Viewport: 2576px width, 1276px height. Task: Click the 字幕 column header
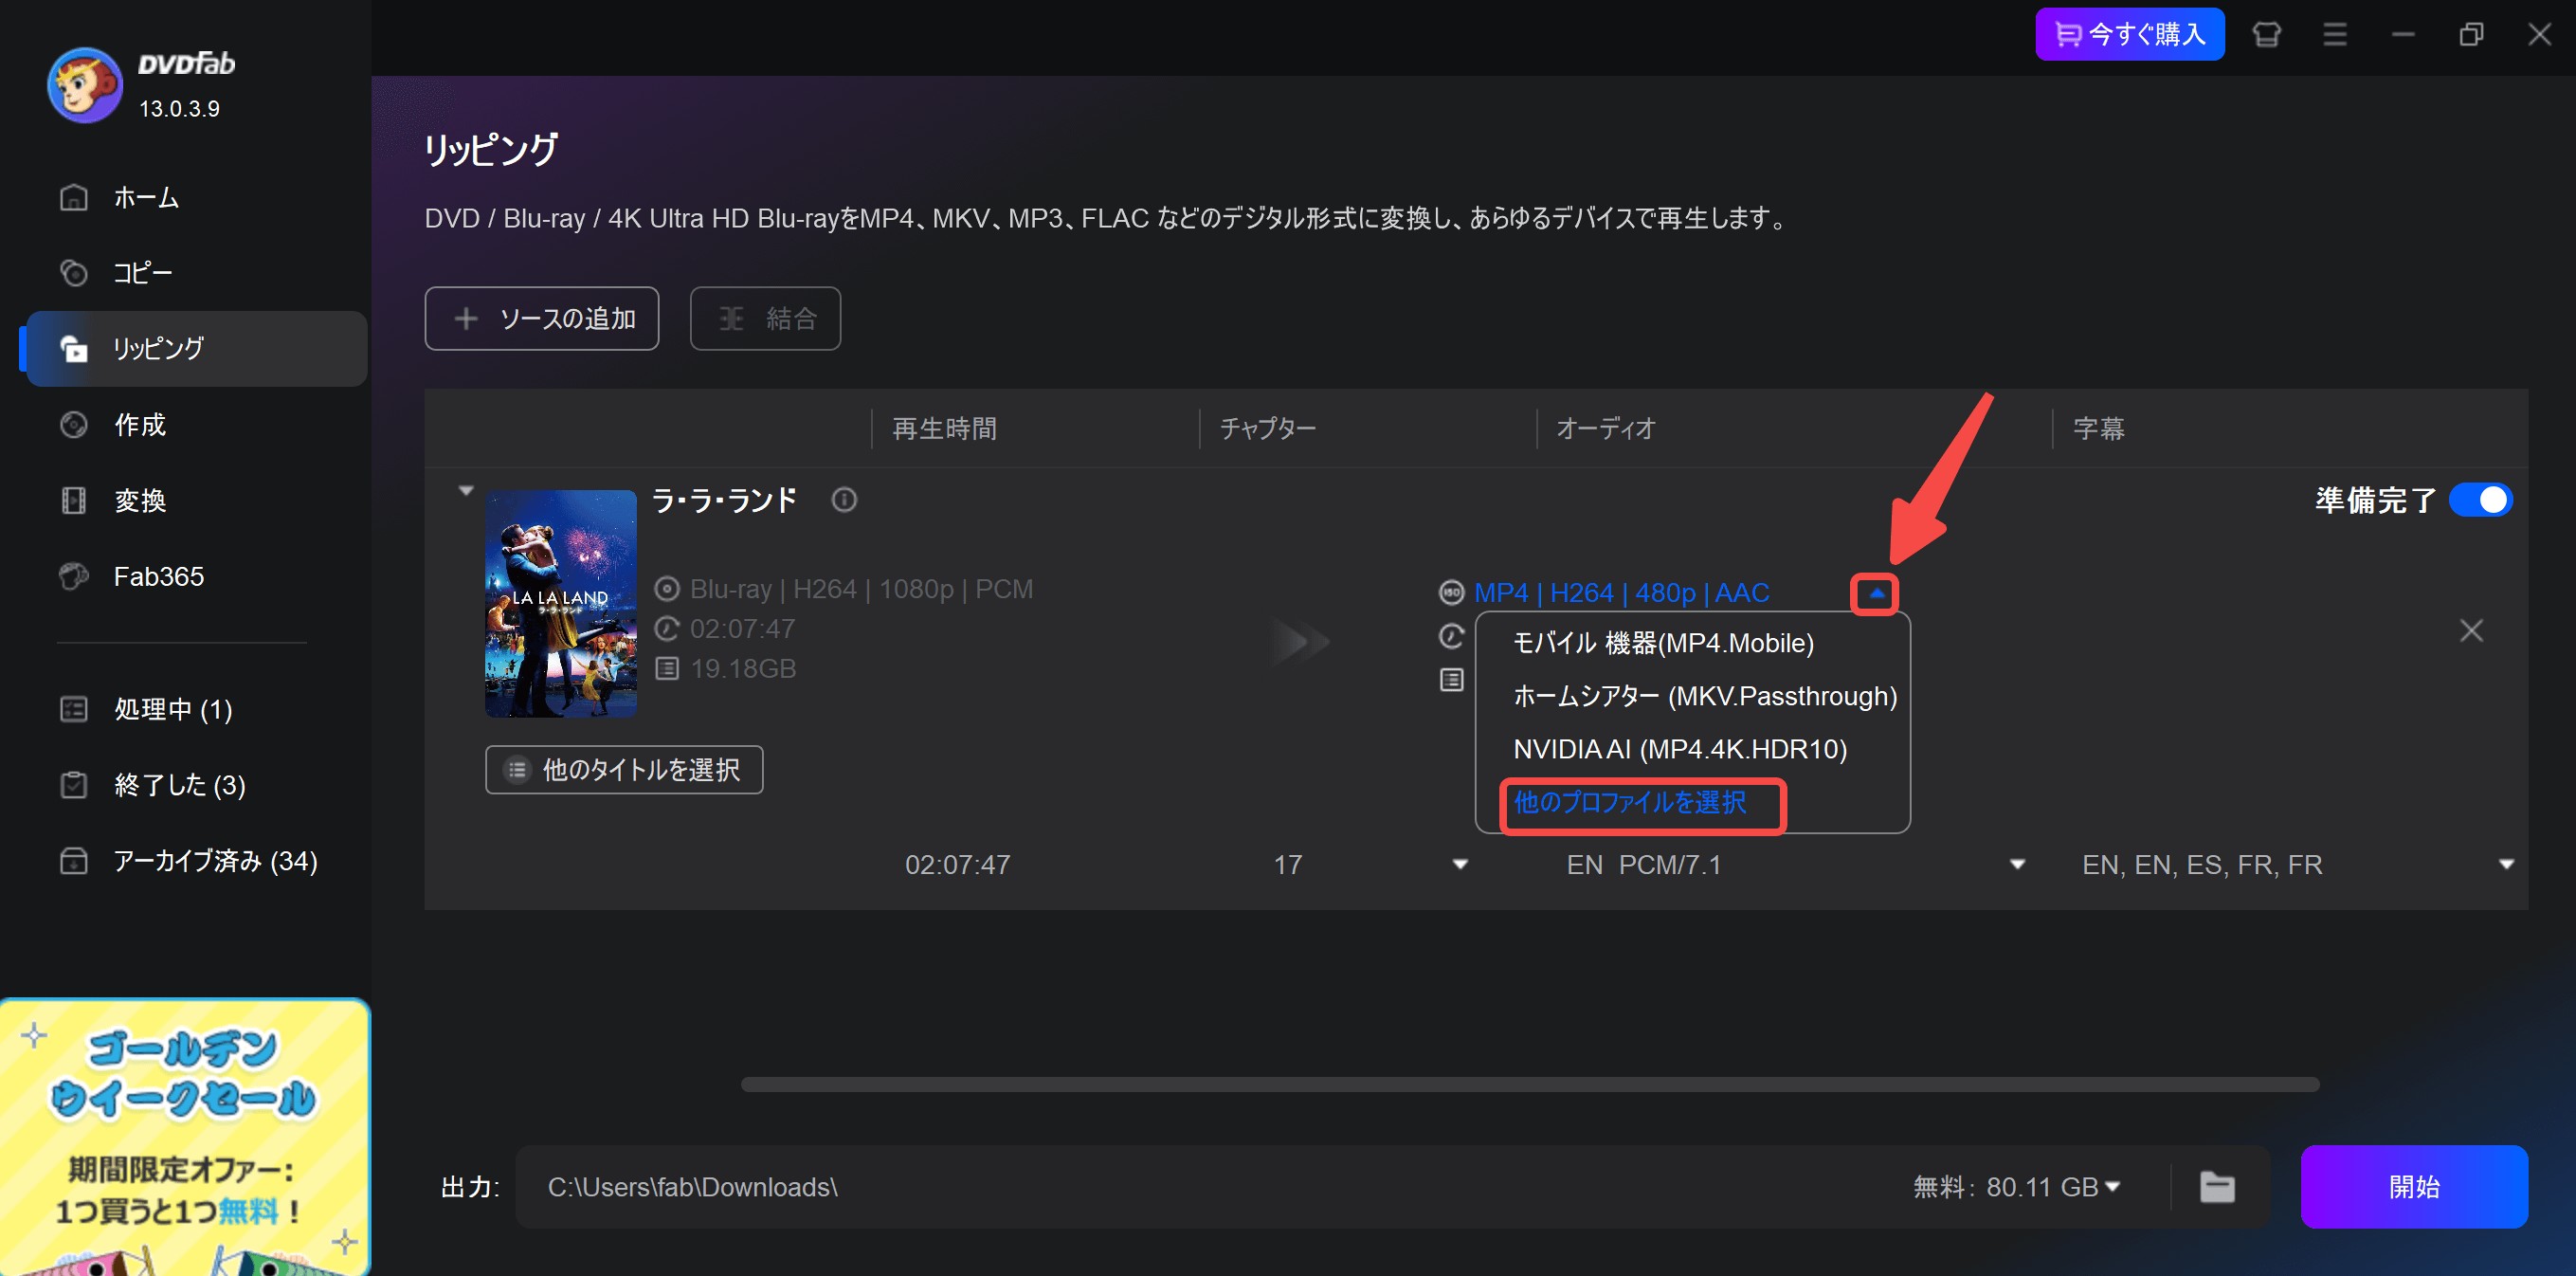[x=2098, y=429]
